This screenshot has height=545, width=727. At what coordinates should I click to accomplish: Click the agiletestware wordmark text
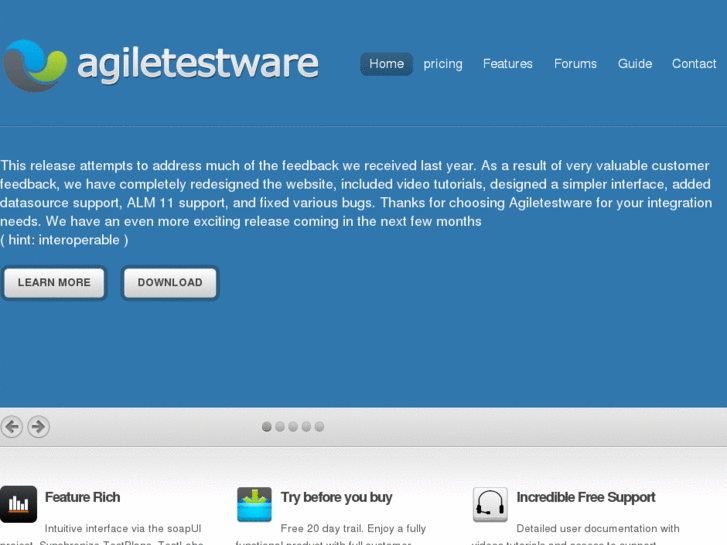(x=198, y=66)
